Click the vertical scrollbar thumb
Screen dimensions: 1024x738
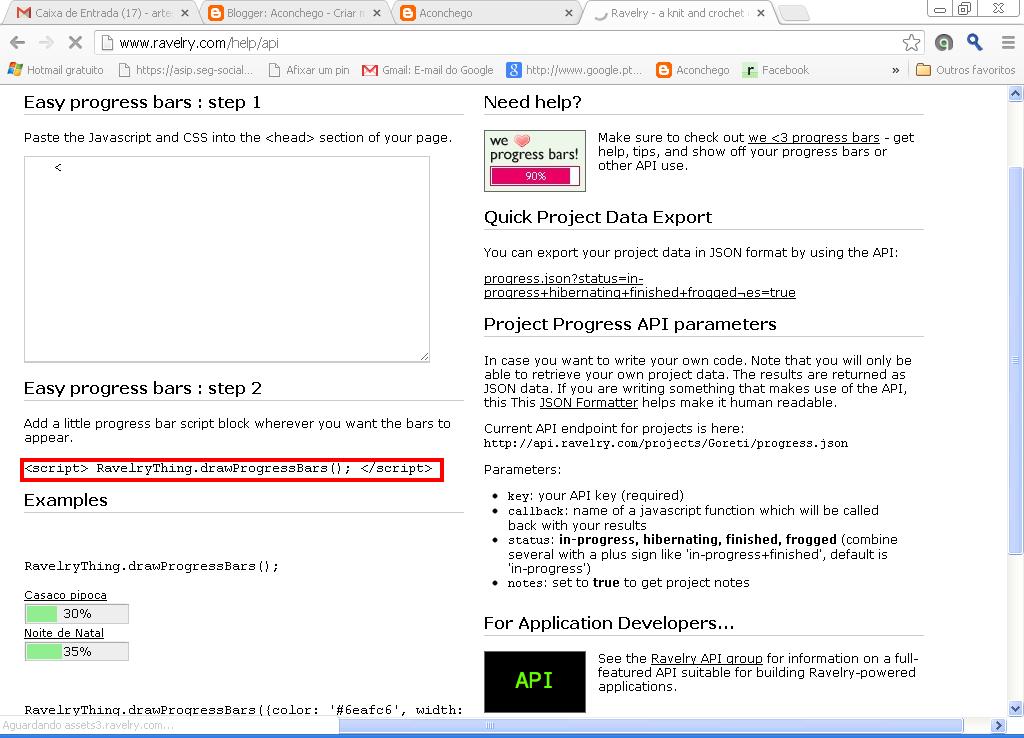[x=1016, y=361]
